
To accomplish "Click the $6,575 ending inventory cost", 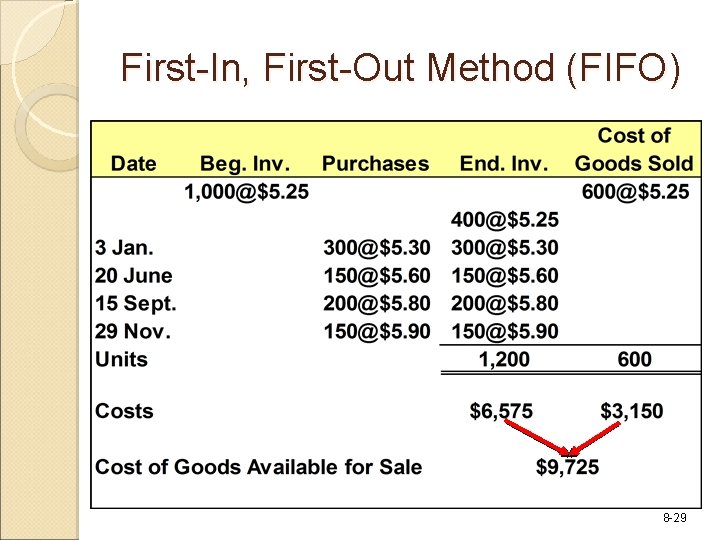I will click(x=501, y=411).
